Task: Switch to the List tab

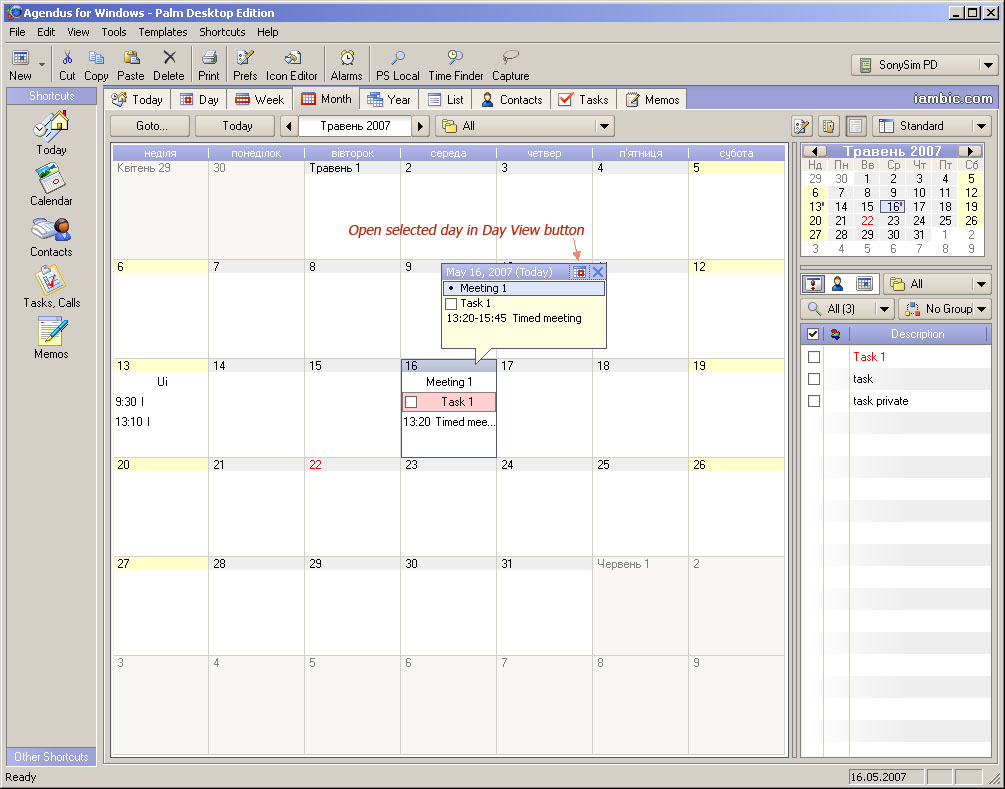Action: (x=446, y=100)
